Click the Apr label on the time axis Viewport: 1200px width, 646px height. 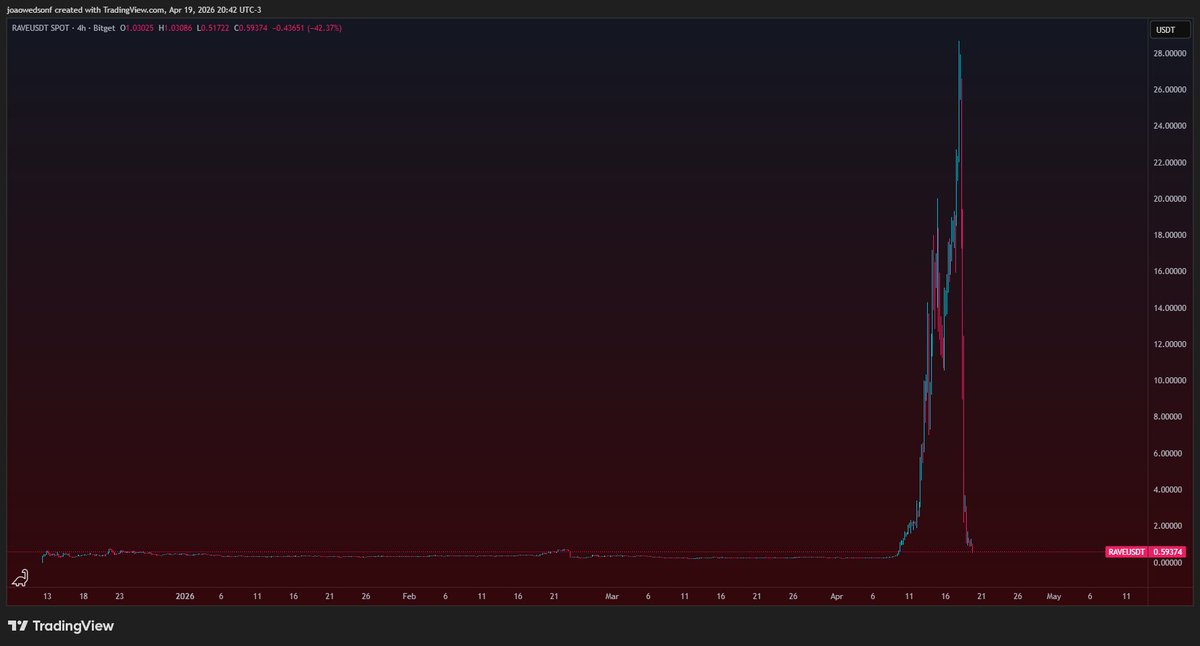pos(836,595)
